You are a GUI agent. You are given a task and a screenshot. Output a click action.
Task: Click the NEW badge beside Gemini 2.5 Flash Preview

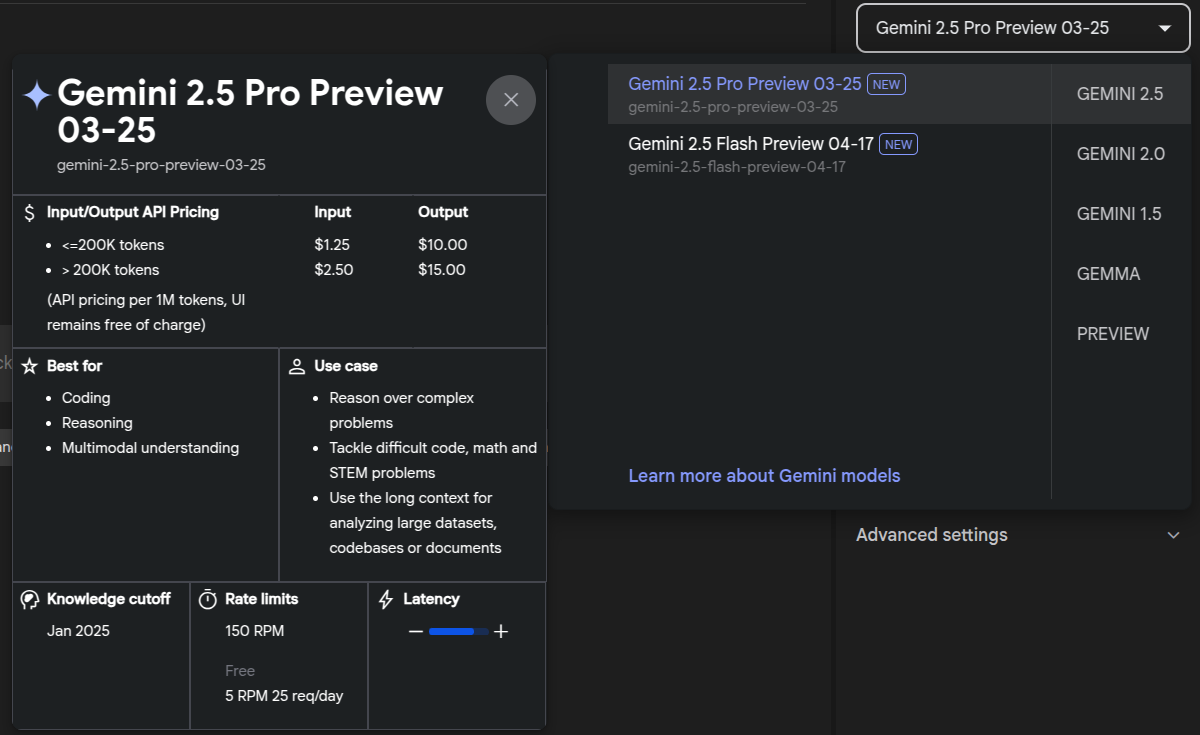click(x=898, y=144)
